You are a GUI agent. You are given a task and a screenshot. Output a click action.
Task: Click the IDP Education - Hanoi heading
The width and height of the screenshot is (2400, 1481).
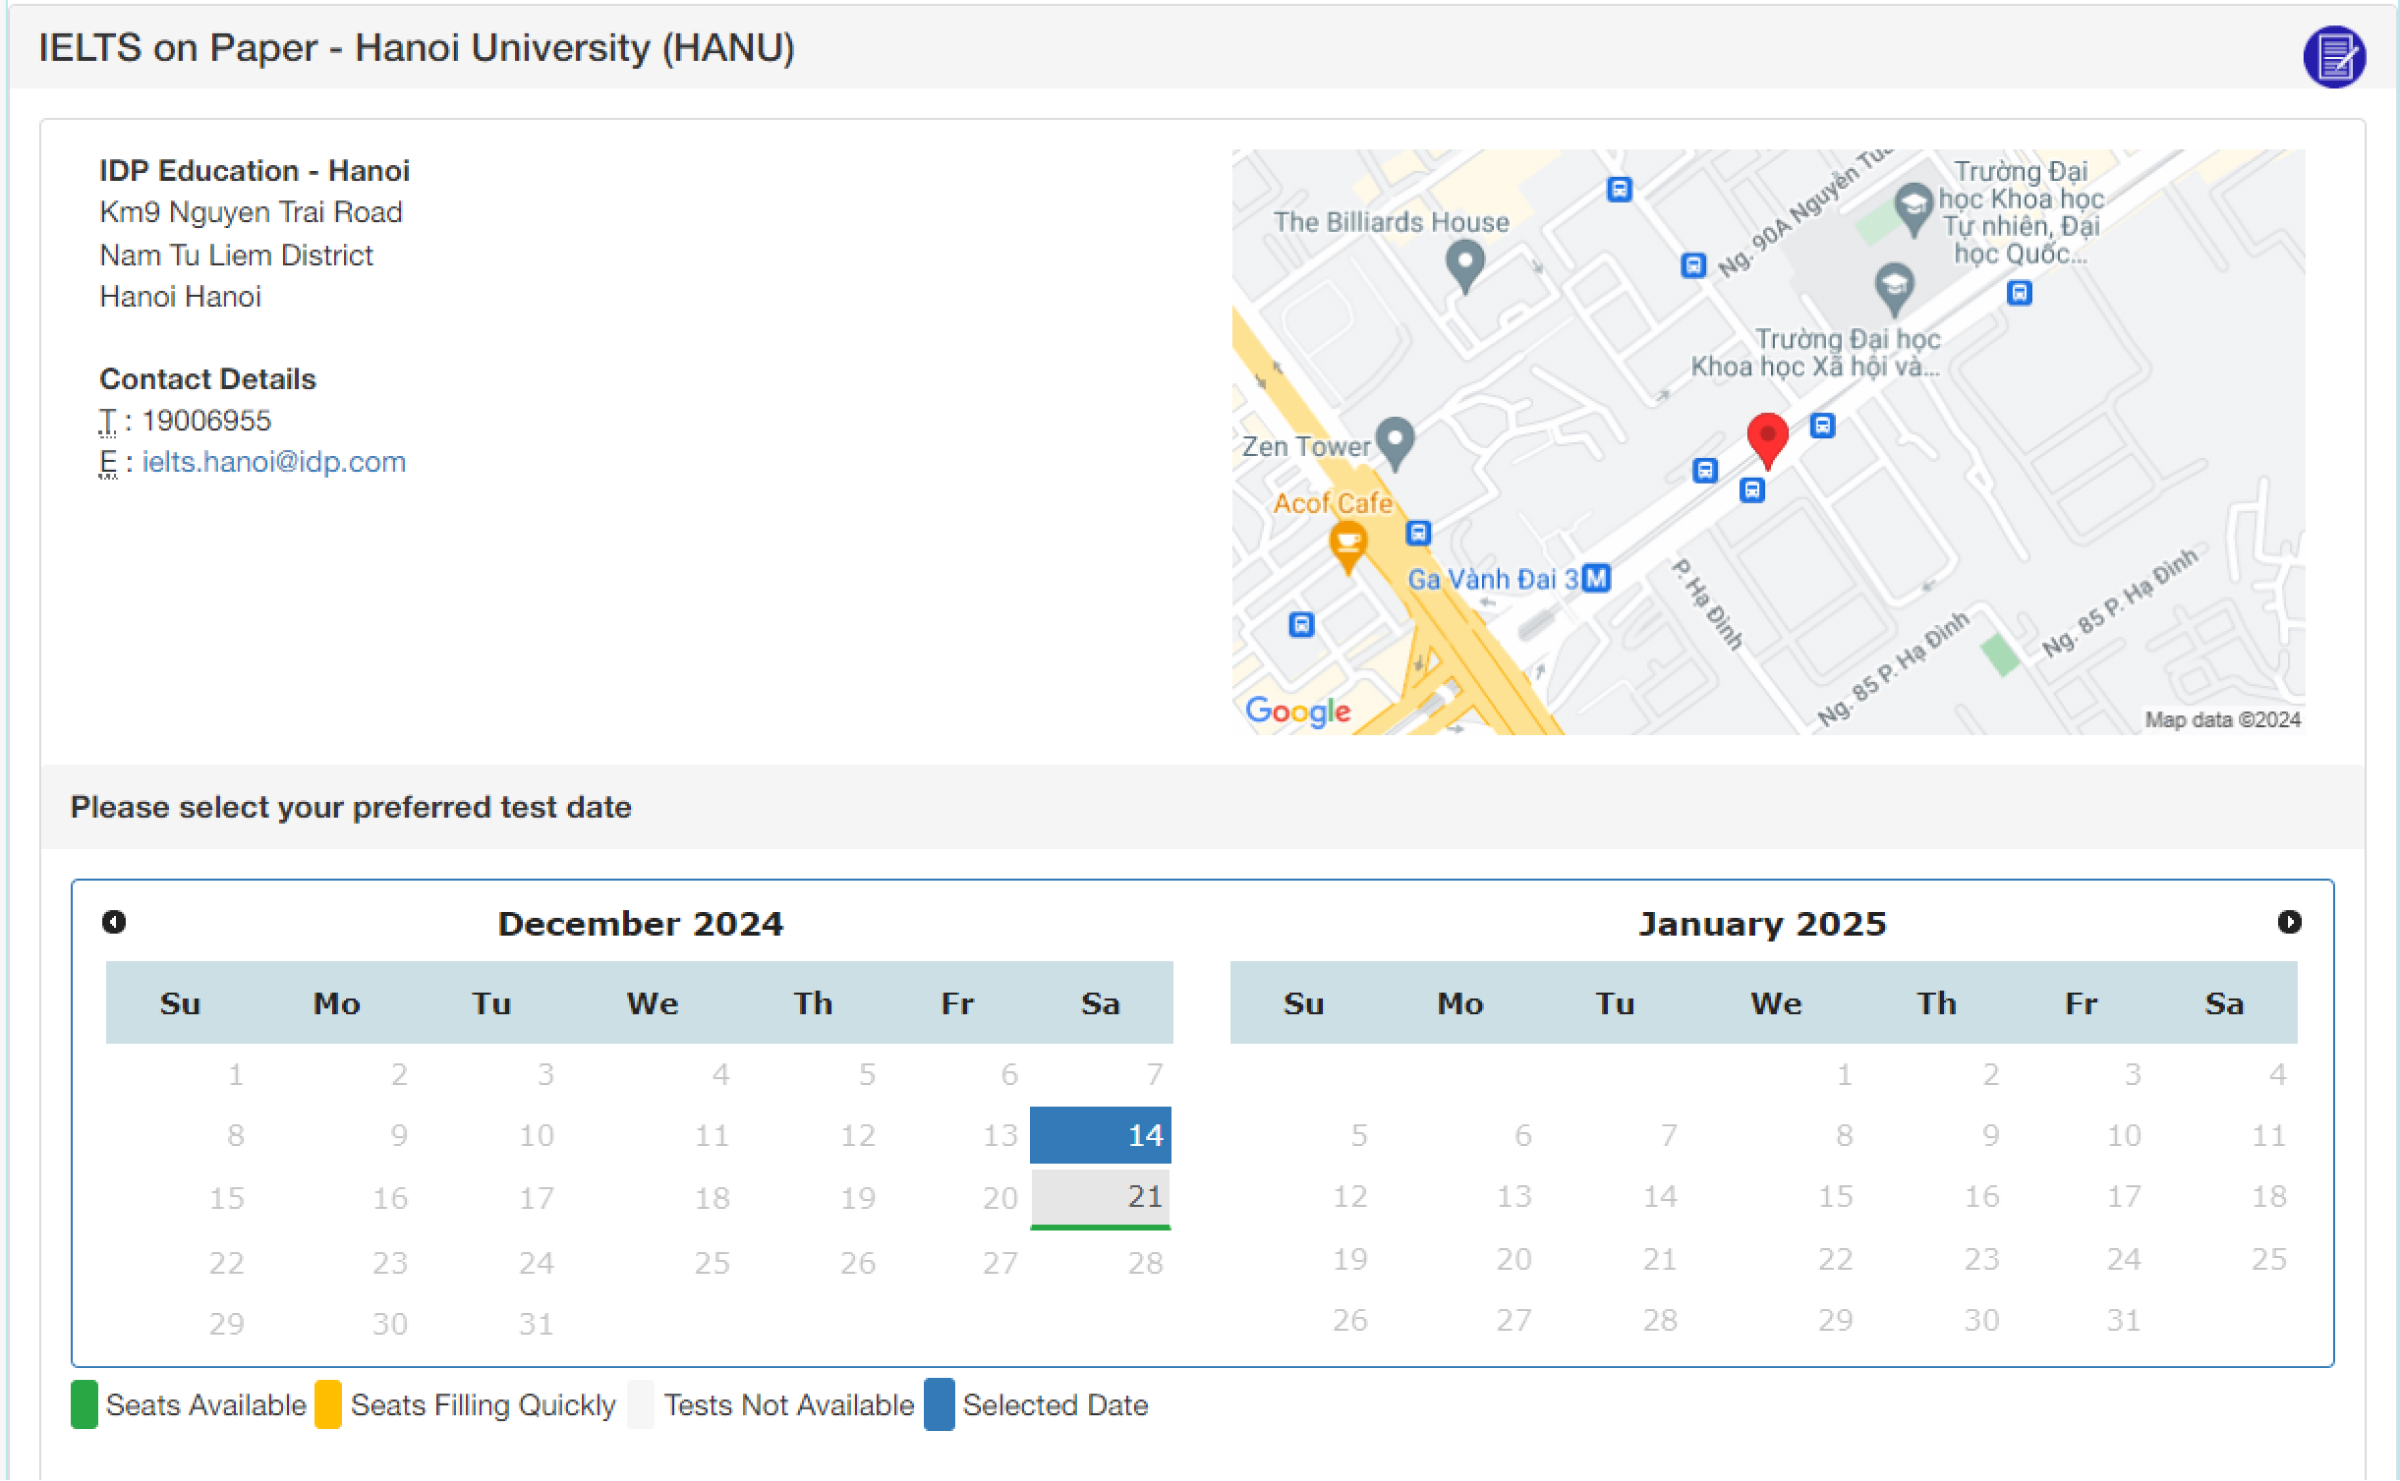pyautogui.click(x=254, y=171)
